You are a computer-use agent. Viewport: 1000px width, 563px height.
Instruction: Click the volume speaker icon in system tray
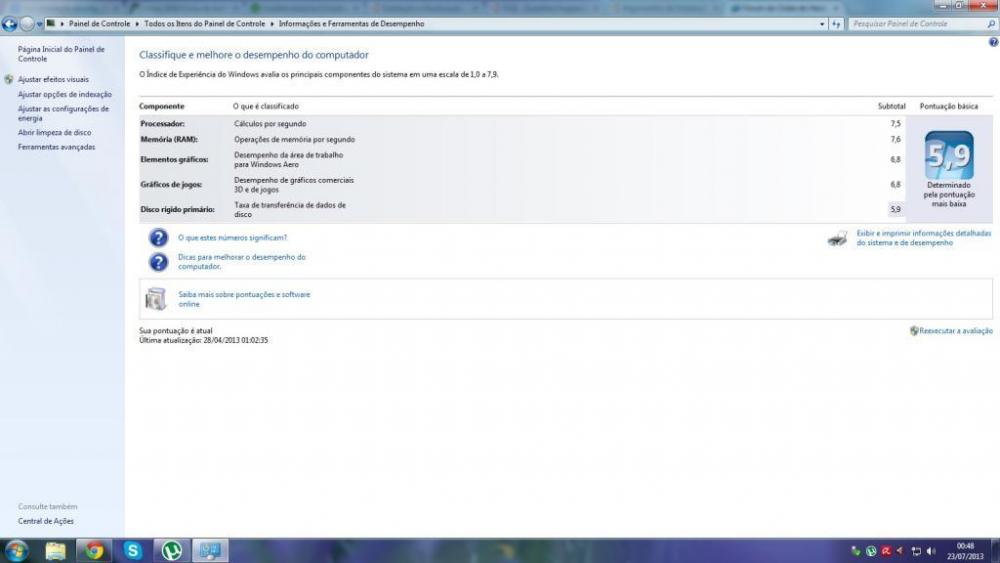[x=931, y=551]
